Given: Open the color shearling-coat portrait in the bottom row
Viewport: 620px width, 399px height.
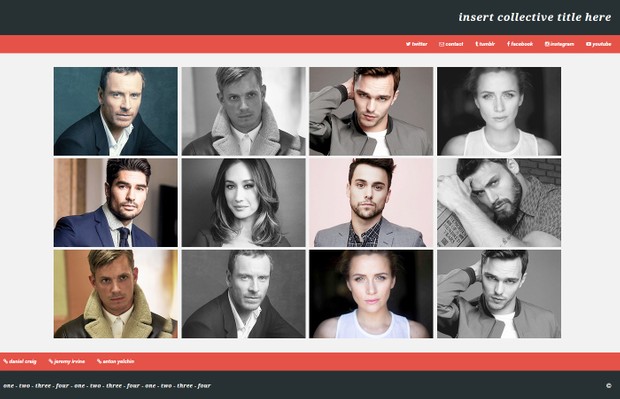Looking at the screenshot, I should [x=115, y=294].
